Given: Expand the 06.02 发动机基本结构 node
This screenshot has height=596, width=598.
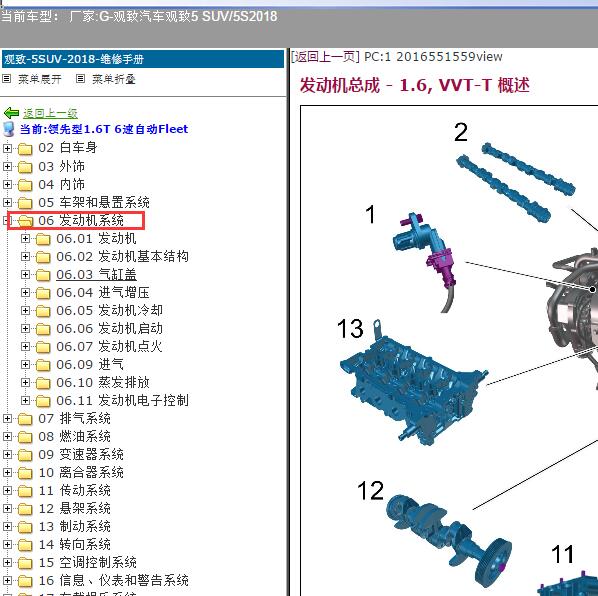Looking at the screenshot, I should pos(25,256).
